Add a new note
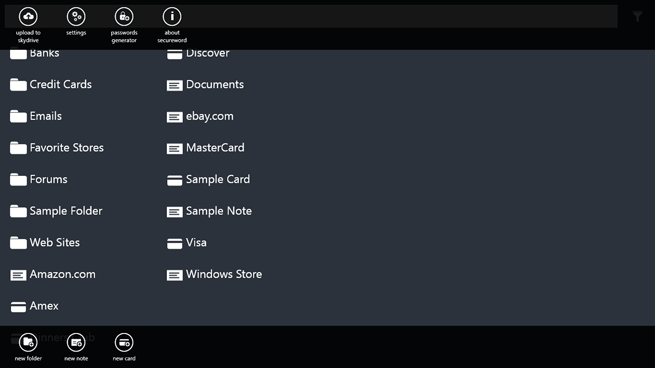Viewport: 655px width, 368px height. click(76, 343)
